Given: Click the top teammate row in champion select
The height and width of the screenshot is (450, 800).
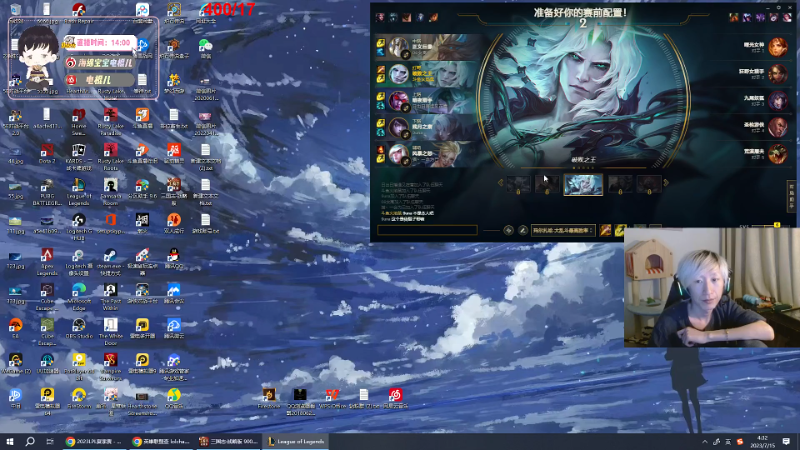Looking at the screenshot, I should 428,47.
